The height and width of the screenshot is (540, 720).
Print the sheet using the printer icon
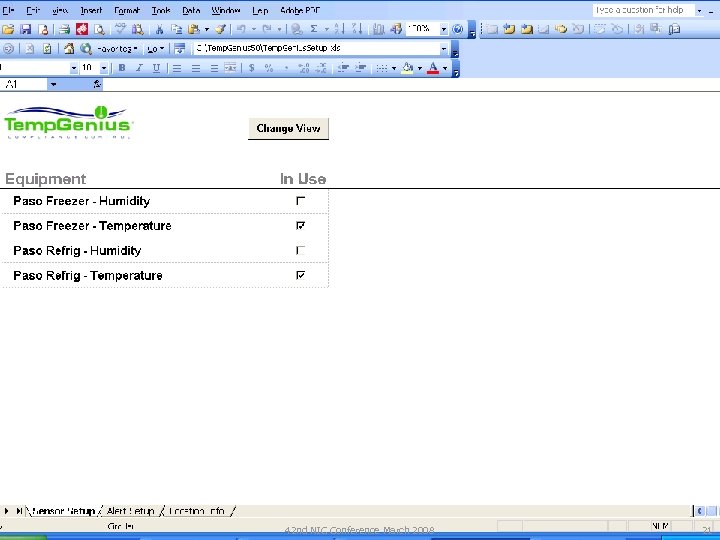64,29
